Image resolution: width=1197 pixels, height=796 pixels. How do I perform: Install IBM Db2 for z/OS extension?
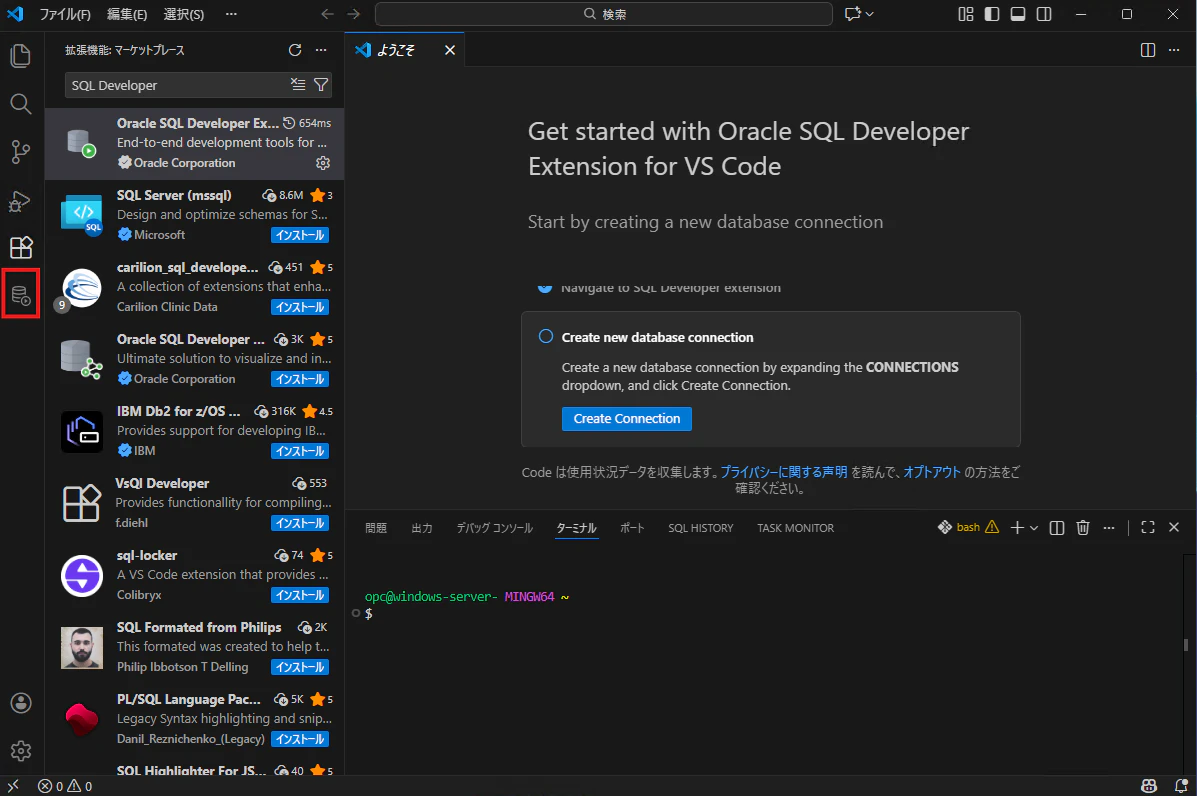click(x=300, y=451)
